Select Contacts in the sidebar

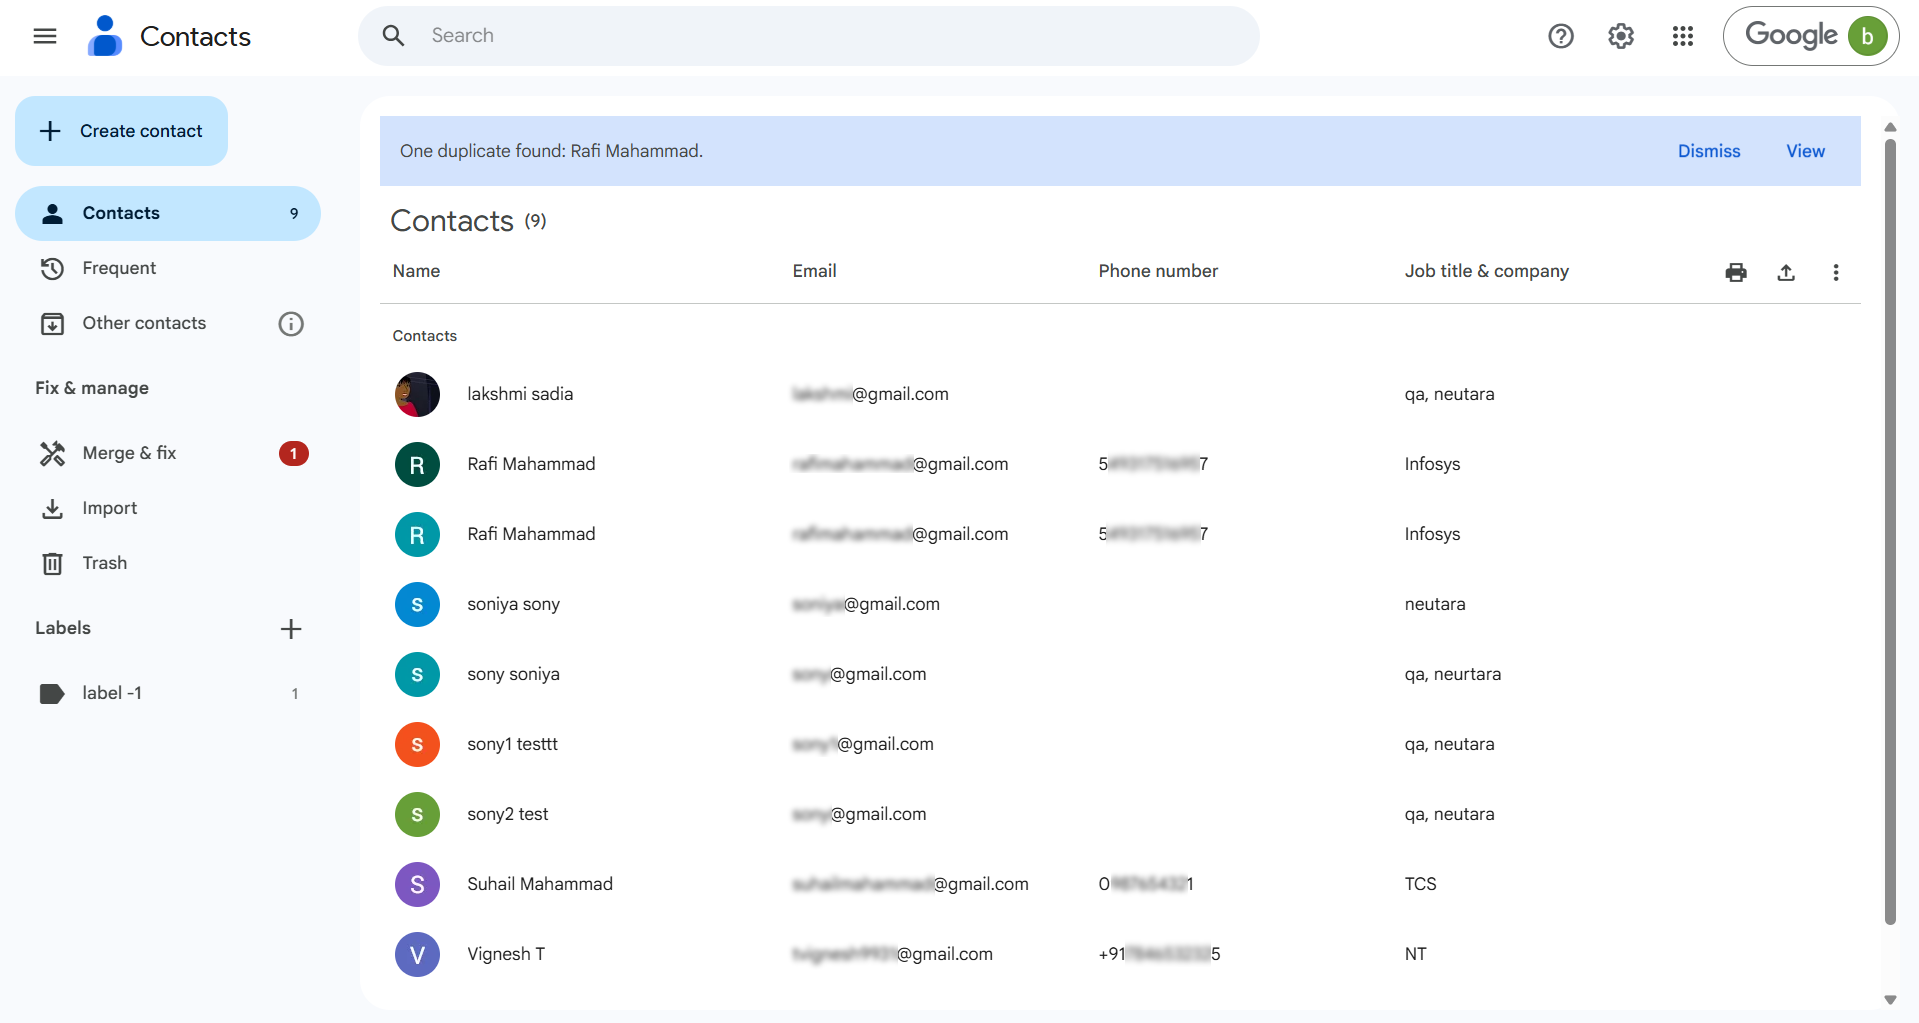tap(168, 213)
